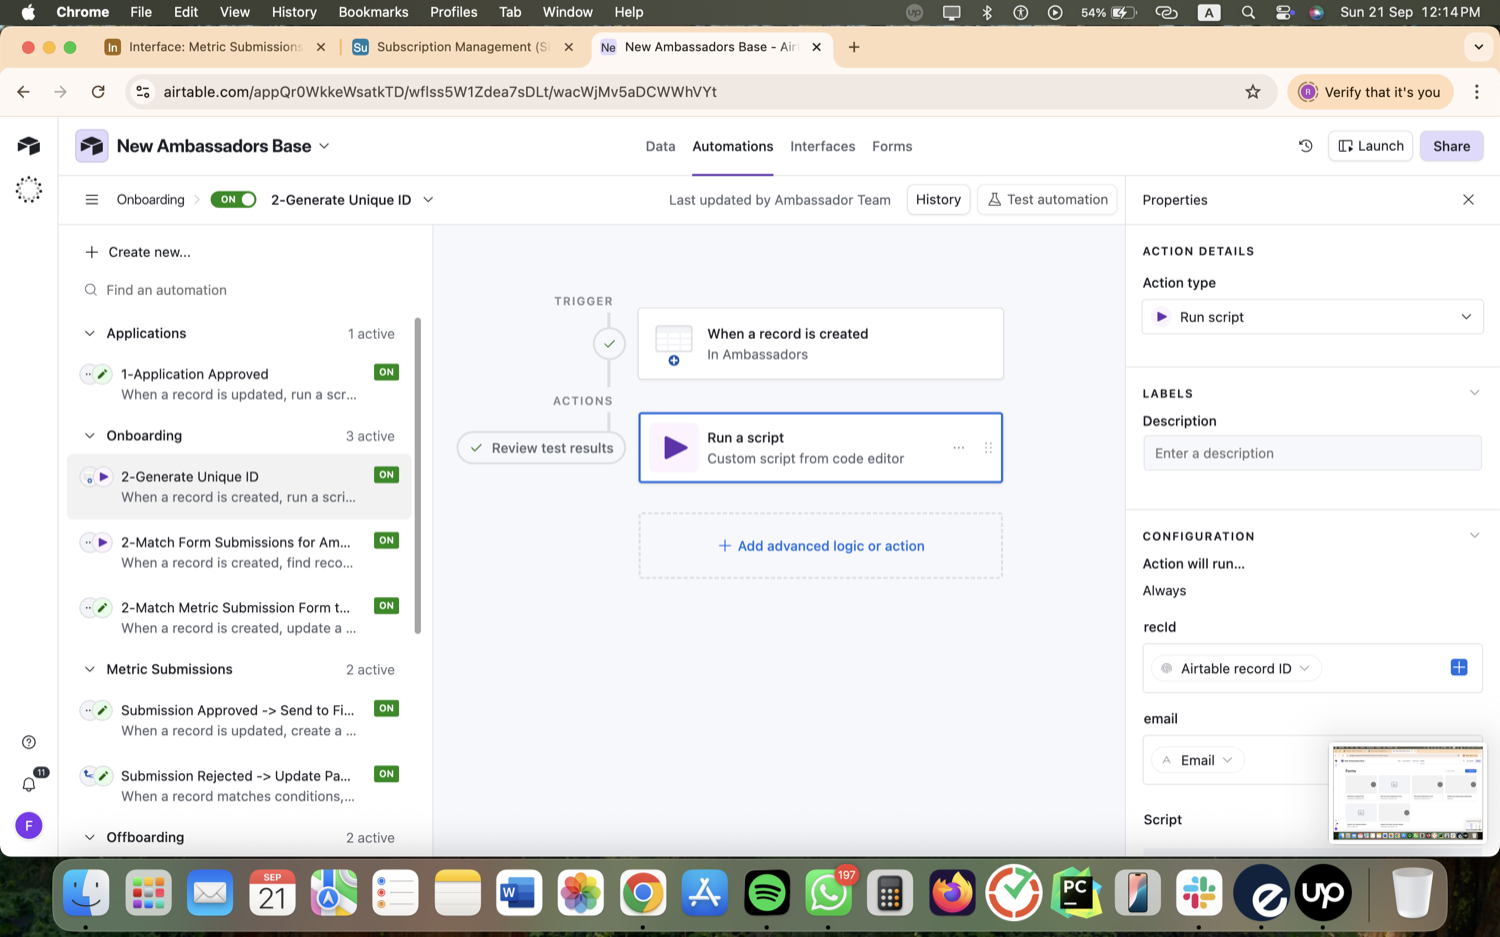Open the Bookmarks menu in menu bar
The image size is (1500, 937).
(x=373, y=12)
